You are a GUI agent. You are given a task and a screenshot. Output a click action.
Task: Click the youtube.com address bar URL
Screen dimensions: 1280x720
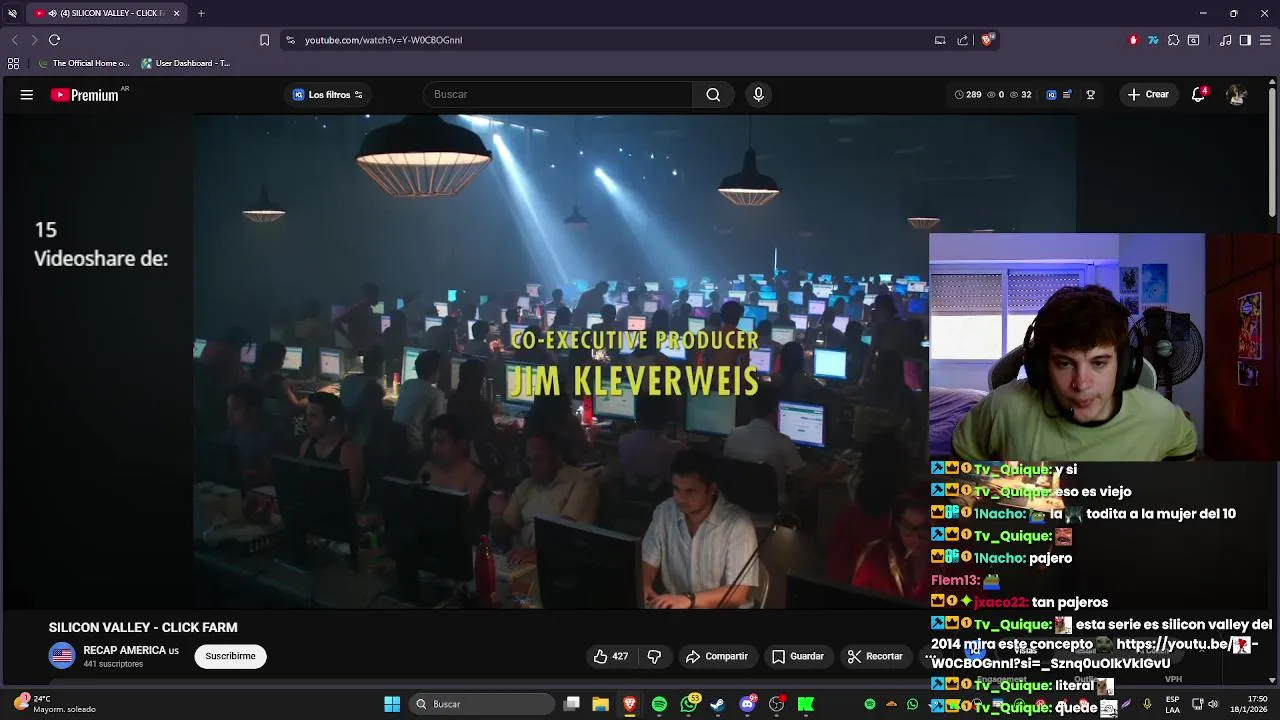tap(383, 40)
